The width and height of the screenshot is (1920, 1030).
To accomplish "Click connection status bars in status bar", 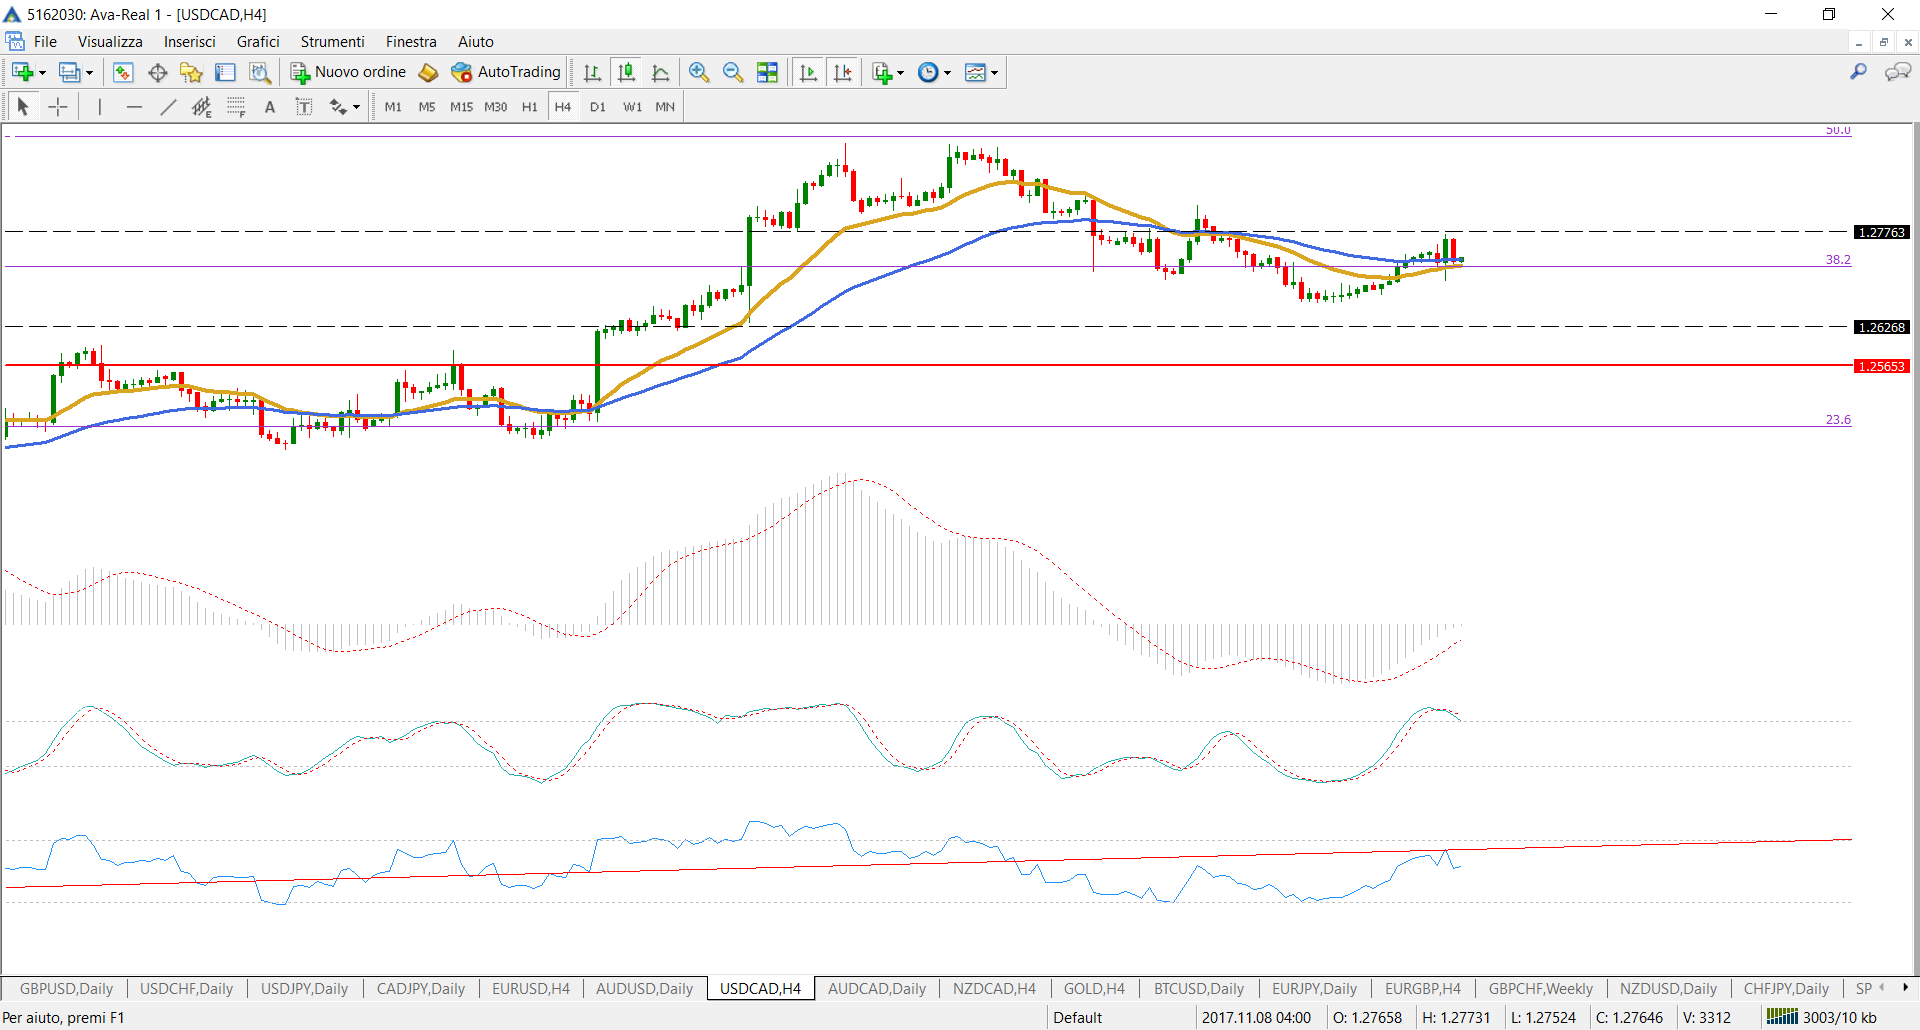I will pos(1782,1017).
